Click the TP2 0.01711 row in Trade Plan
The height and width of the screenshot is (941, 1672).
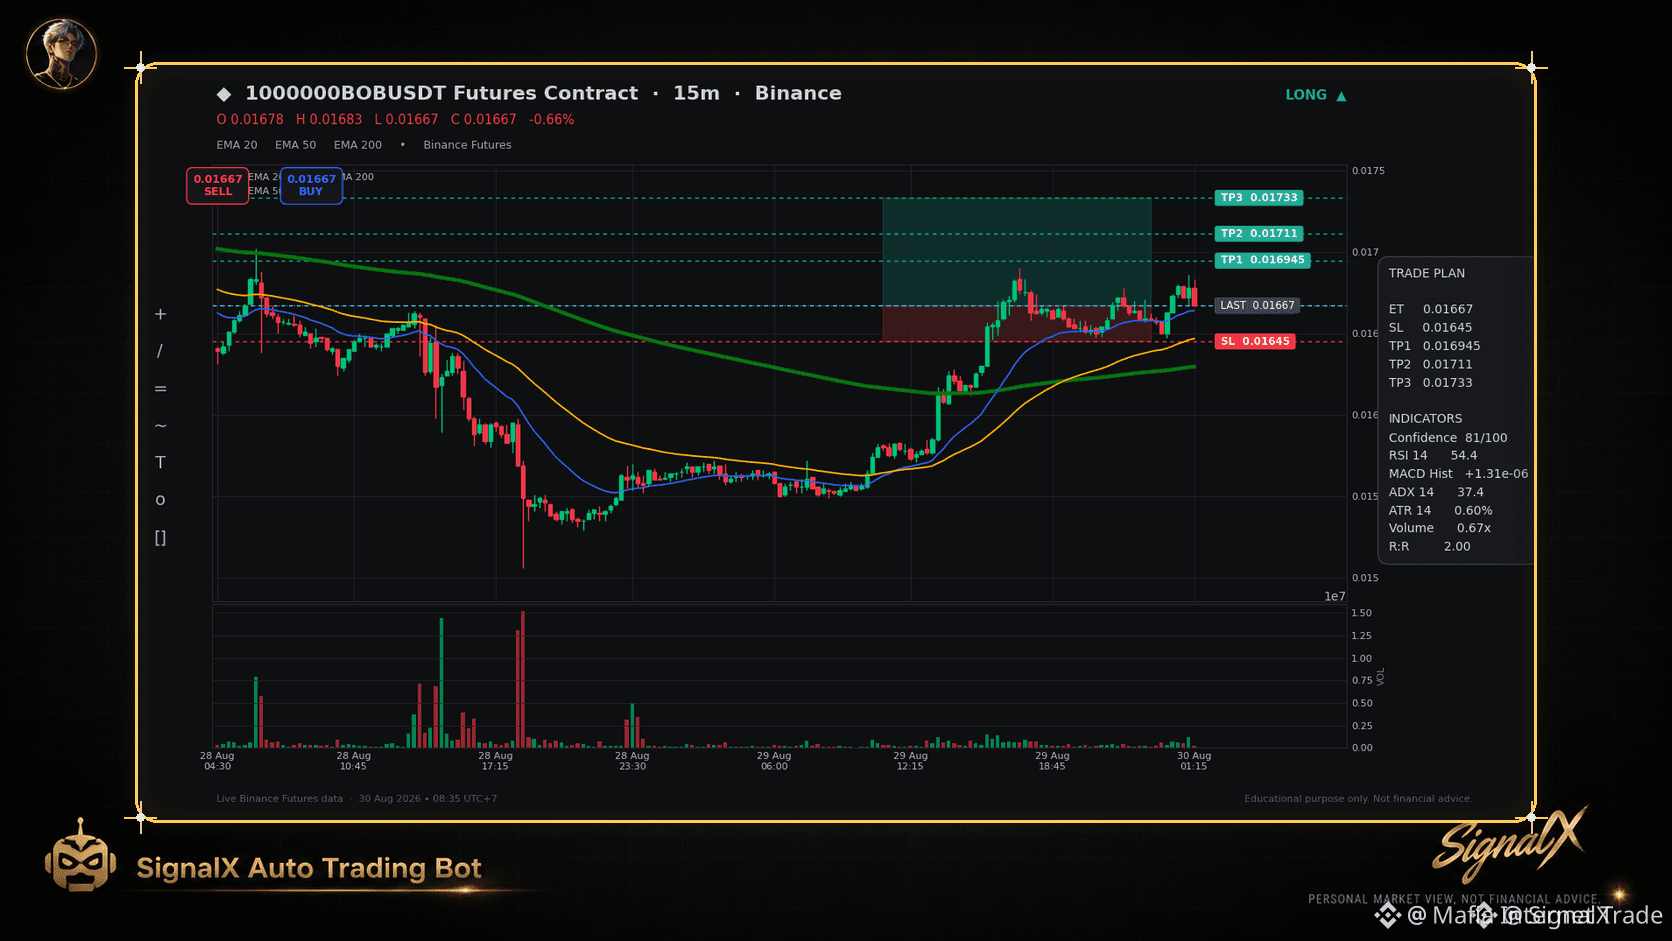(x=1430, y=365)
